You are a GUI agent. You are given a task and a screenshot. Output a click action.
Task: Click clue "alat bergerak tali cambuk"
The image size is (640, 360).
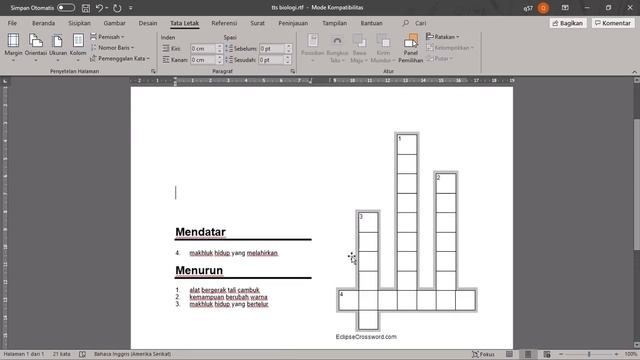(224, 290)
